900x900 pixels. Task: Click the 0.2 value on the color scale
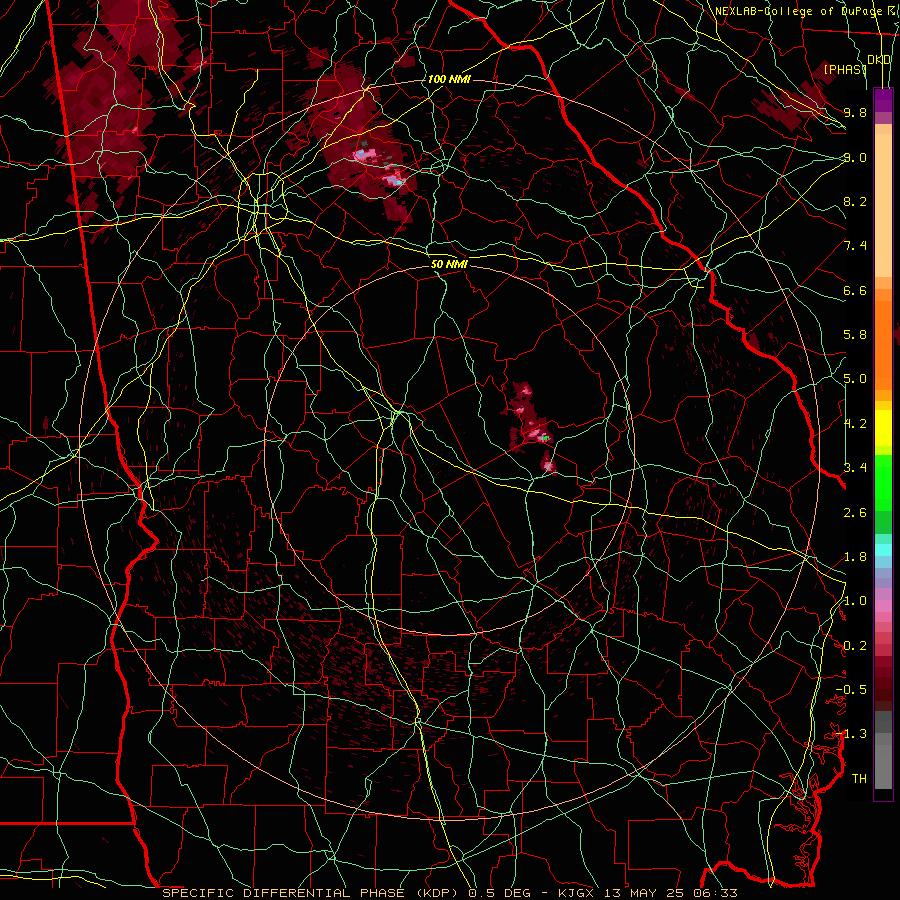pos(855,646)
